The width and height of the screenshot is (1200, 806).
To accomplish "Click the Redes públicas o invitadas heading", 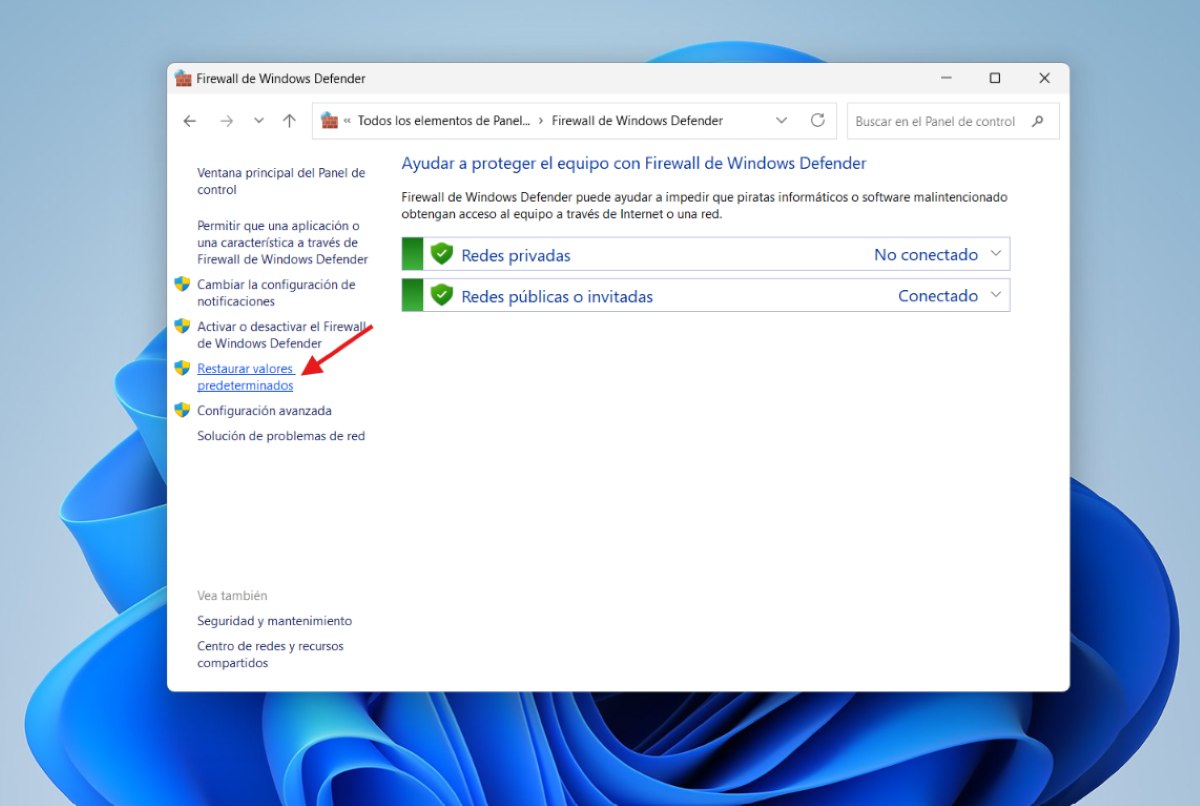I will point(557,296).
